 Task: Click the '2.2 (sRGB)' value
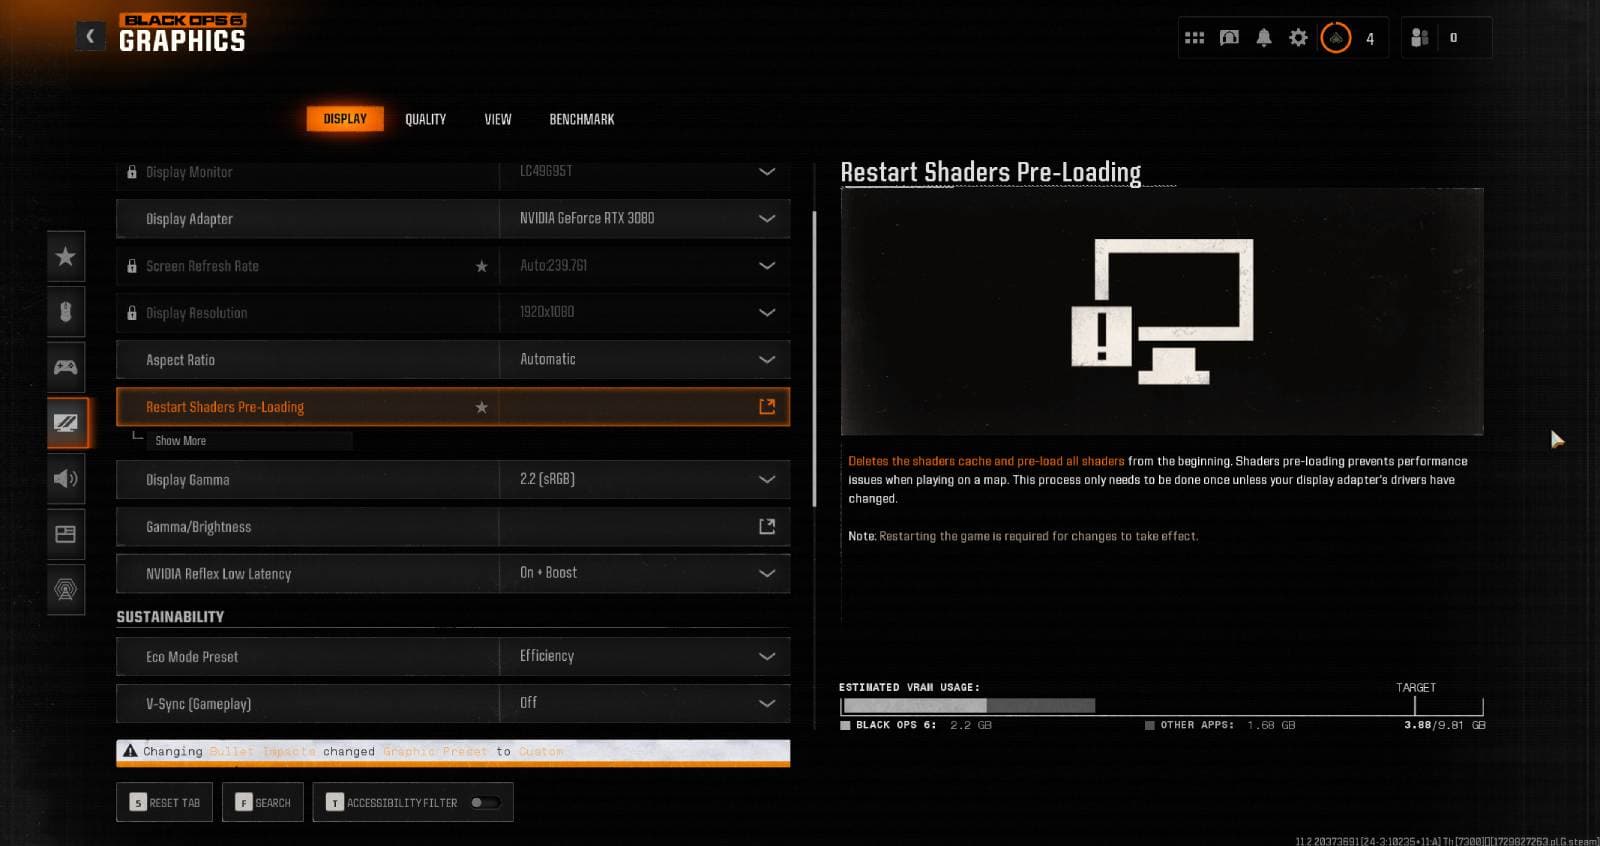pyautogui.click(x=547, y=479)
